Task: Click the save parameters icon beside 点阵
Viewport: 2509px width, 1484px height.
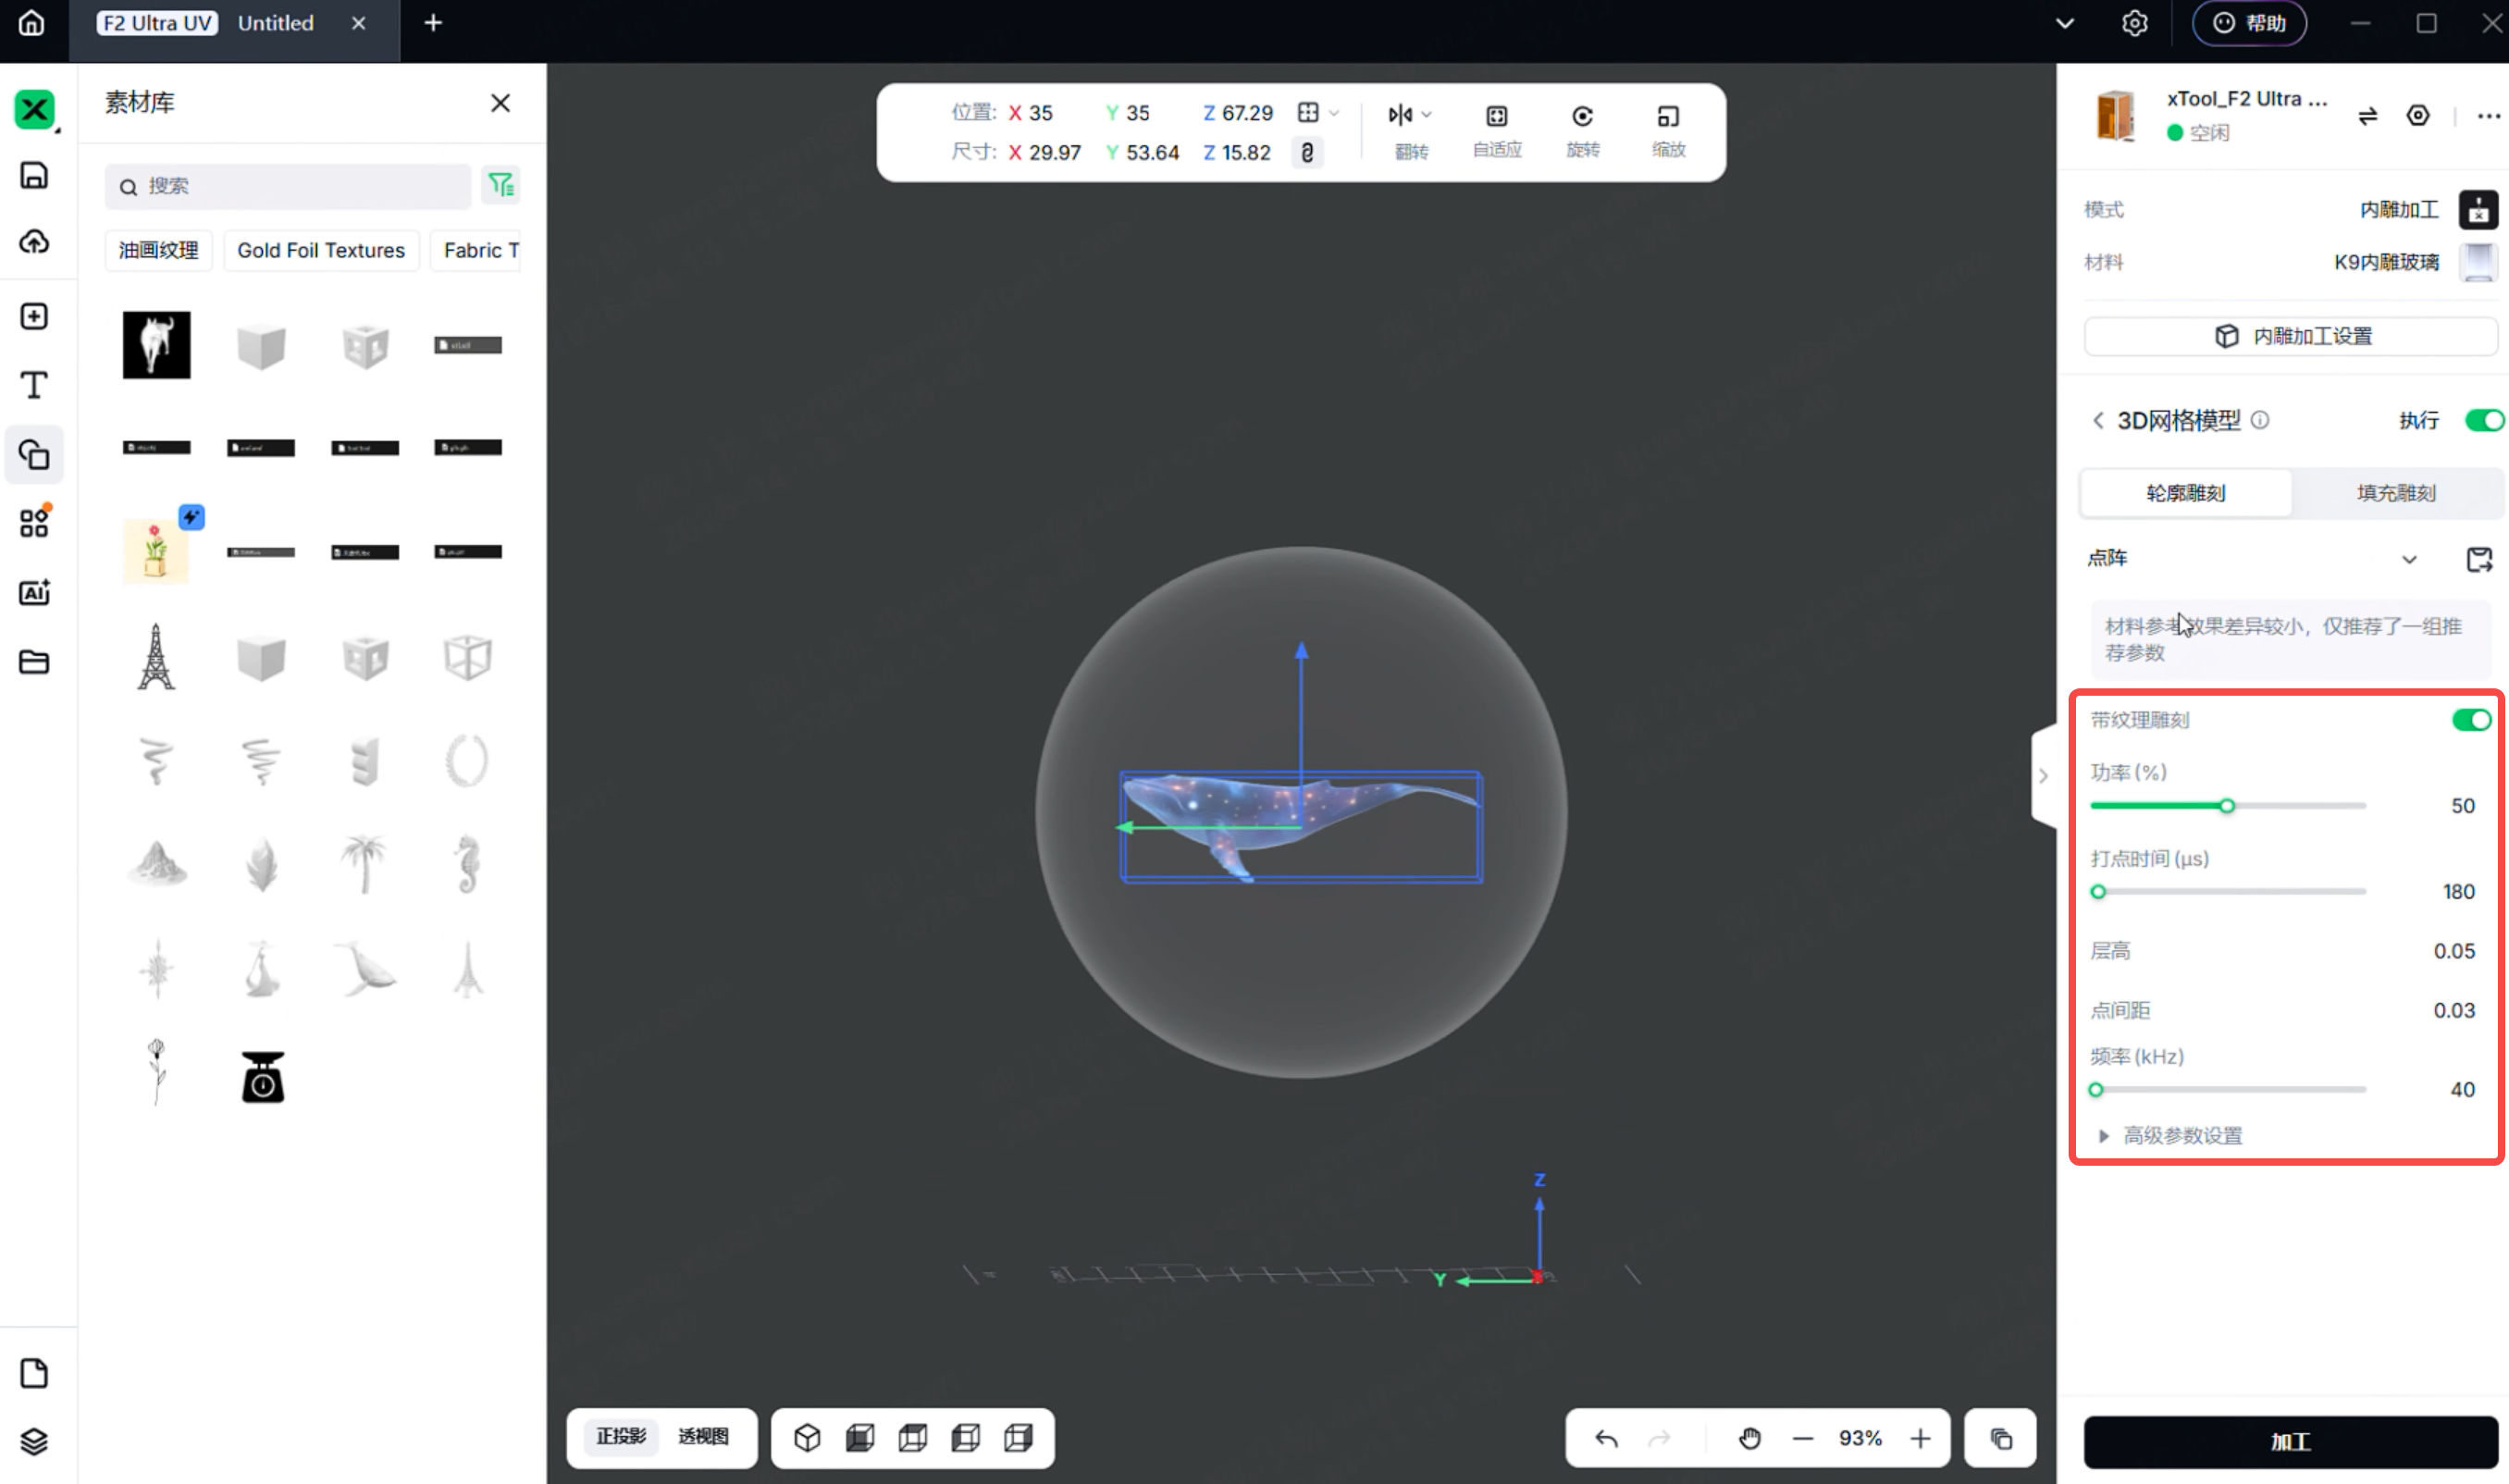Action: tap(2479, 559)
